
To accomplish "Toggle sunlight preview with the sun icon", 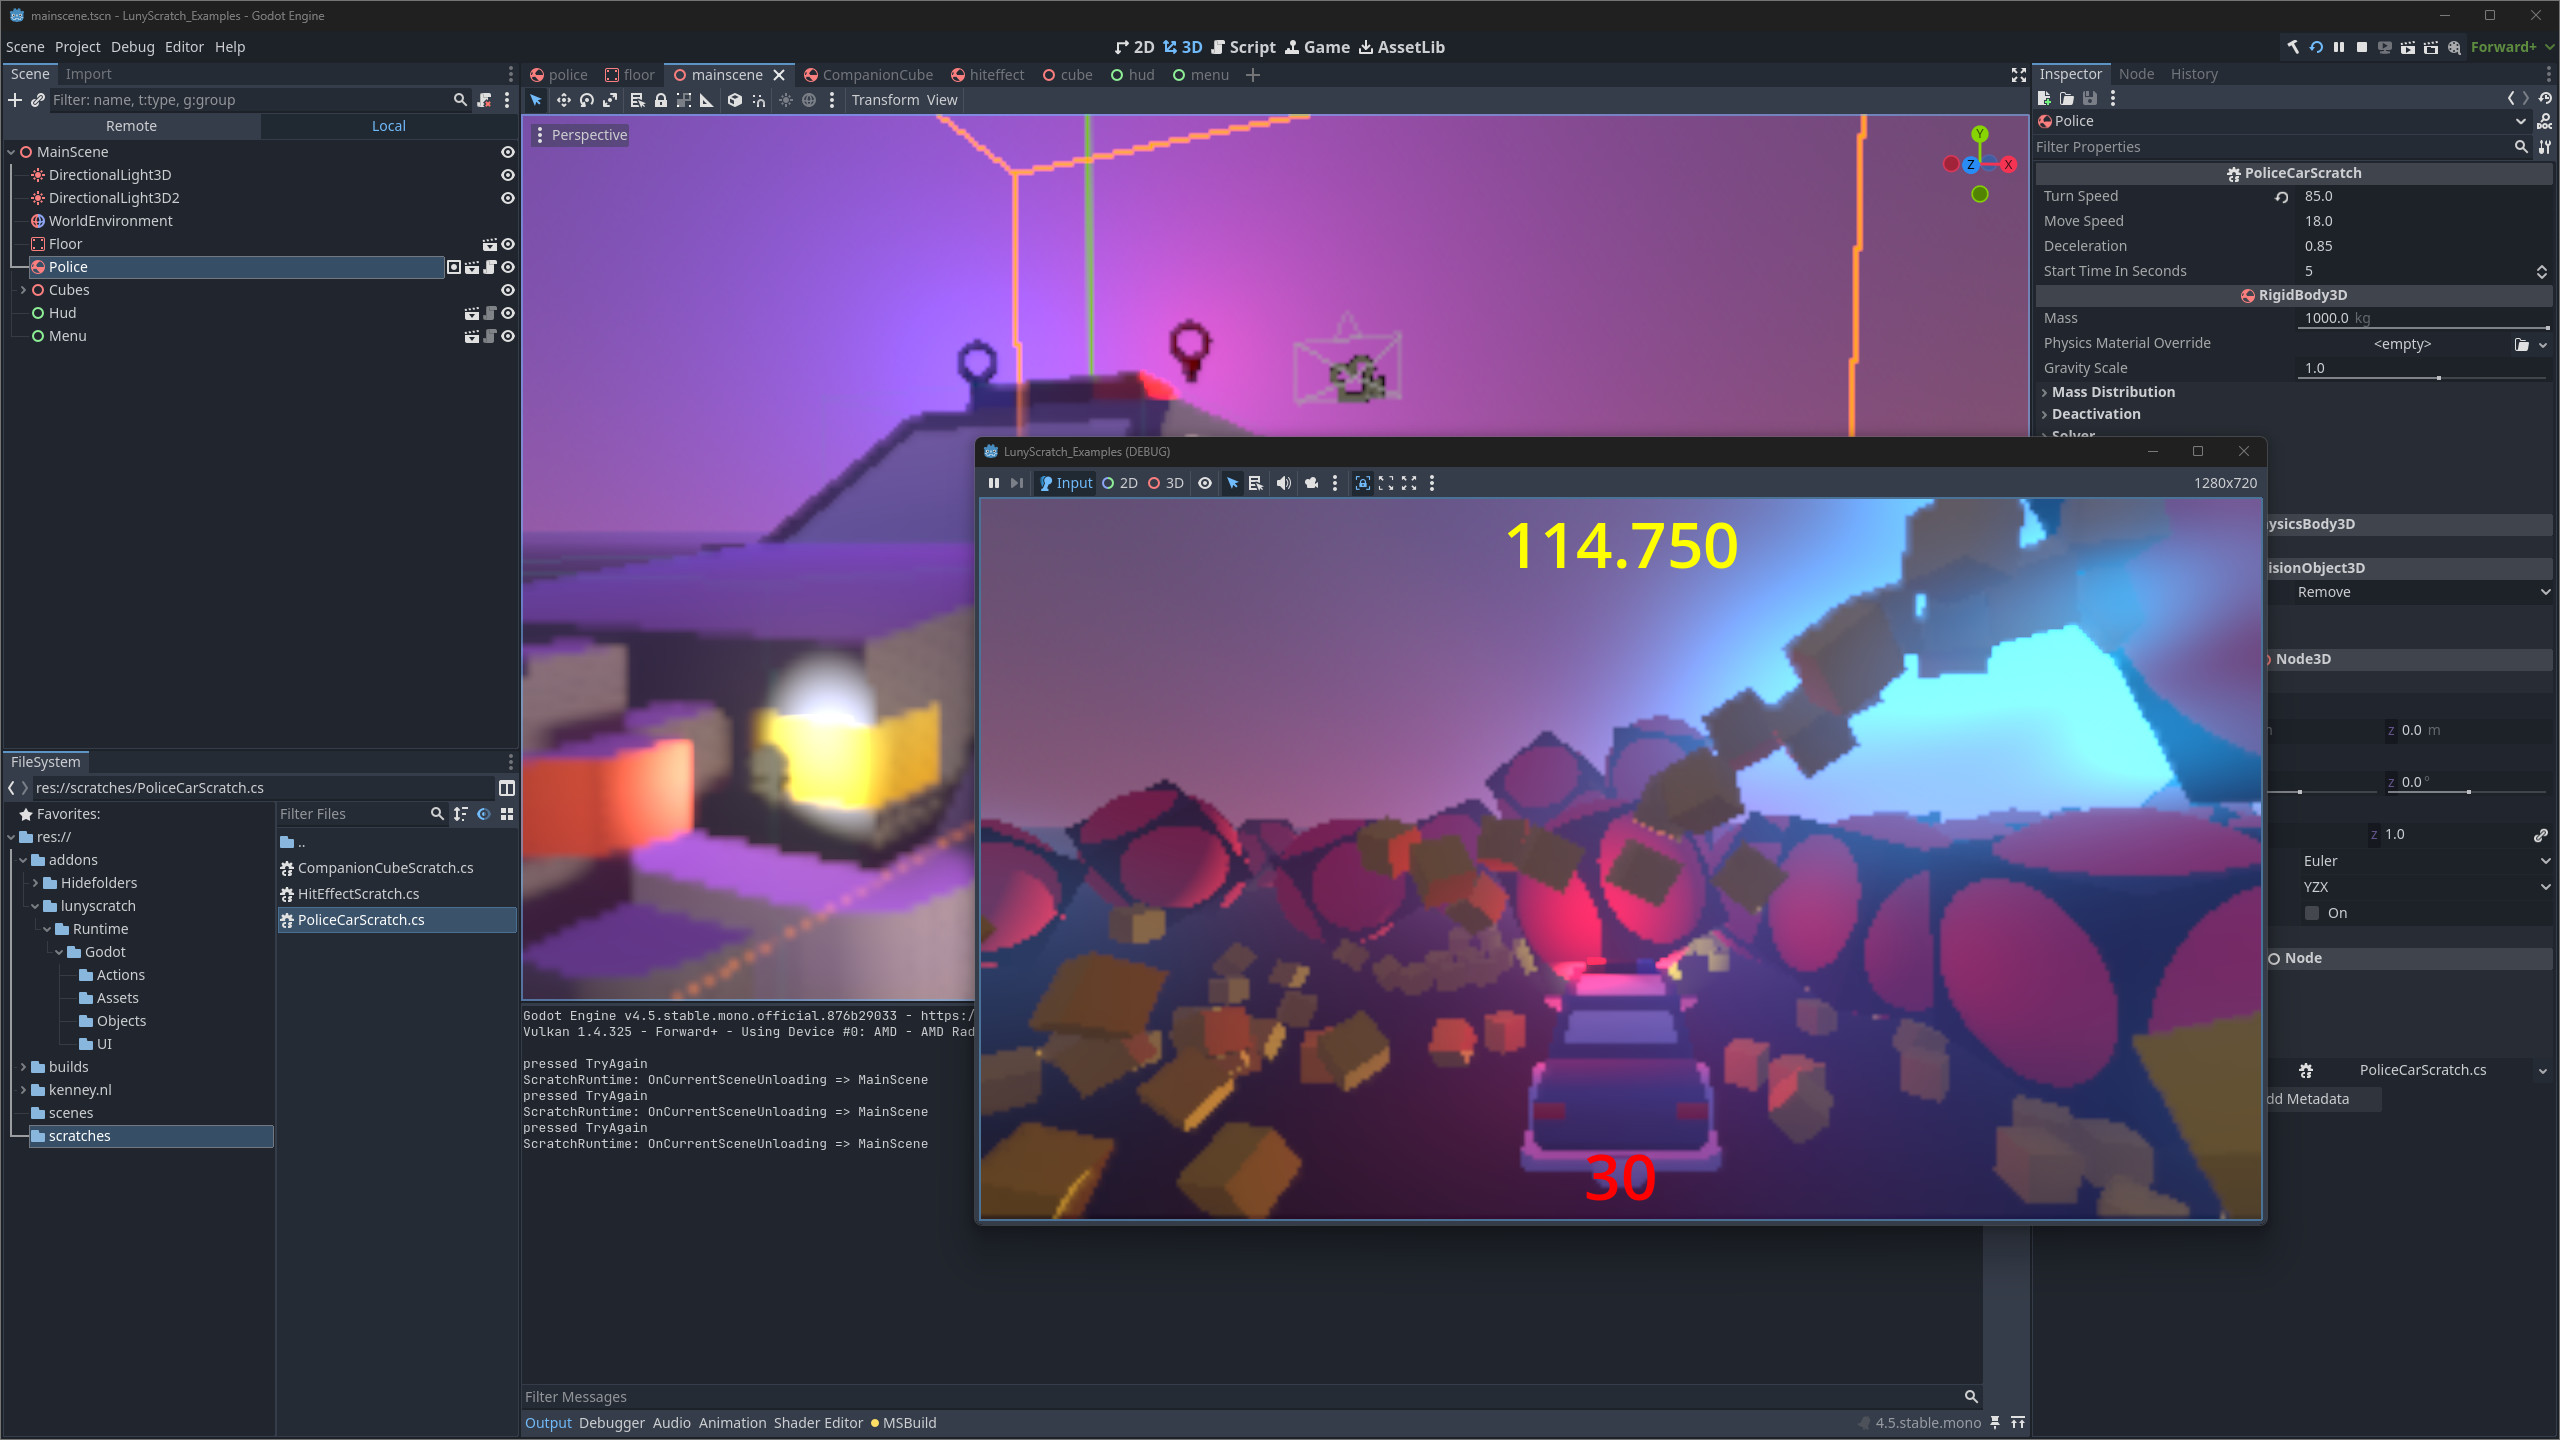I will [x=787, y=100].
